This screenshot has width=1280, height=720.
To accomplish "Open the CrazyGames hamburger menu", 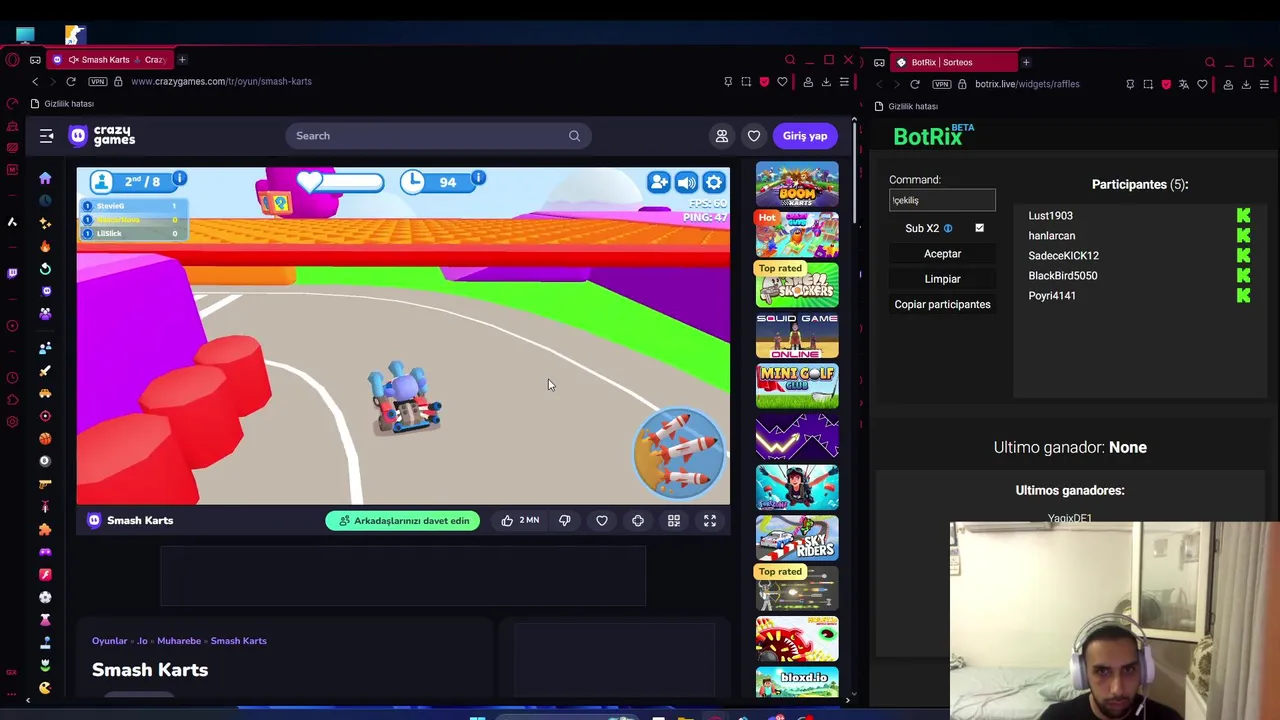I will coord(46,136).
